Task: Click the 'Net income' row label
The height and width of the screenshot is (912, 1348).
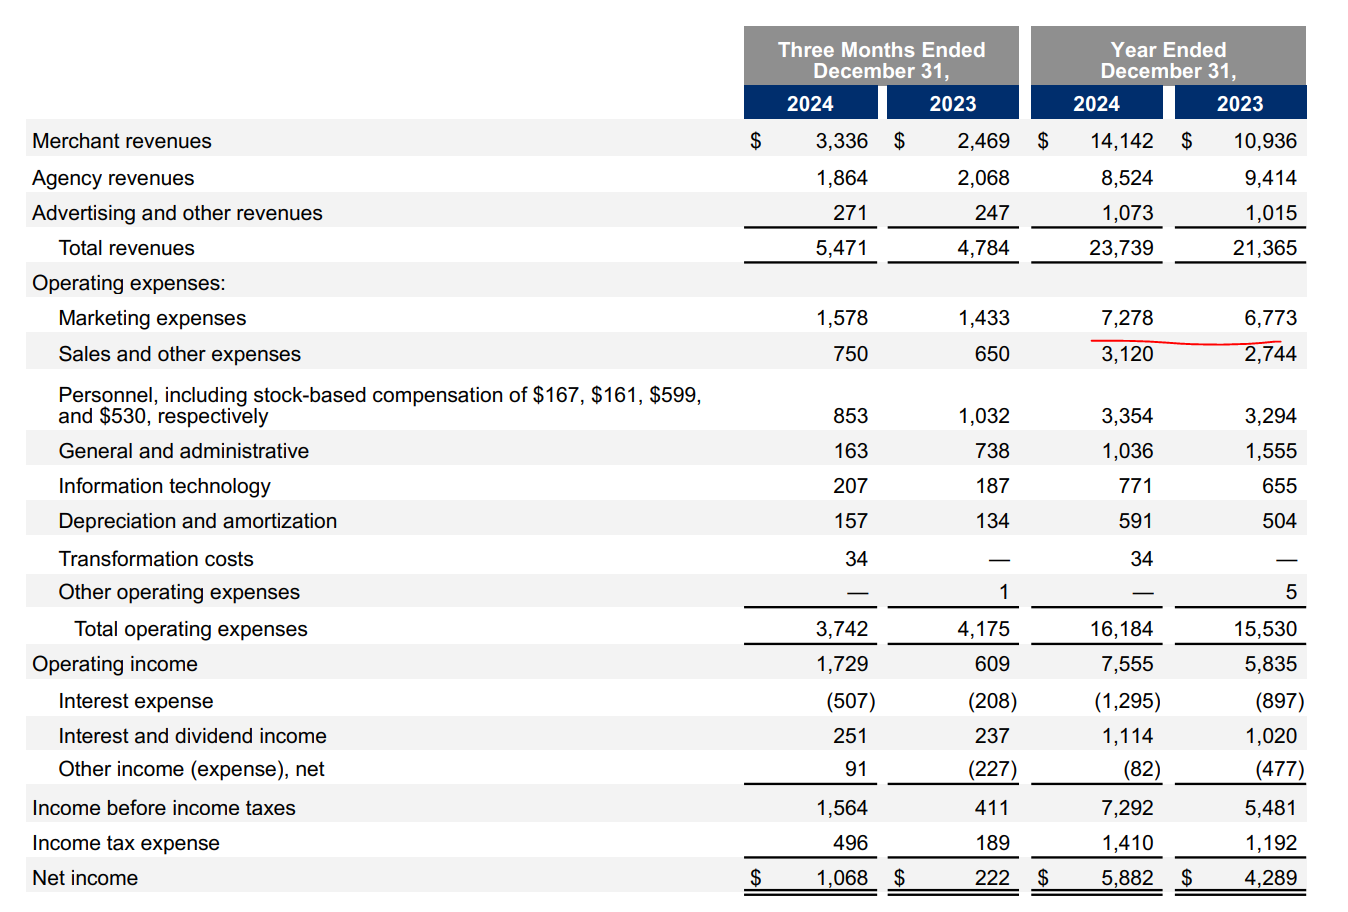Action: [x=85, y=878]
